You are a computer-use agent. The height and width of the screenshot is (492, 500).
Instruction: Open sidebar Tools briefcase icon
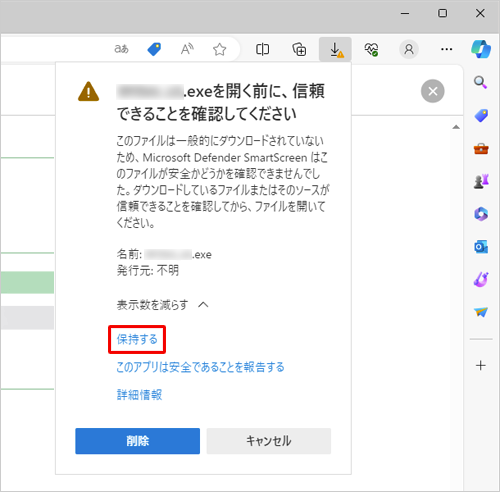click(481, 148)
